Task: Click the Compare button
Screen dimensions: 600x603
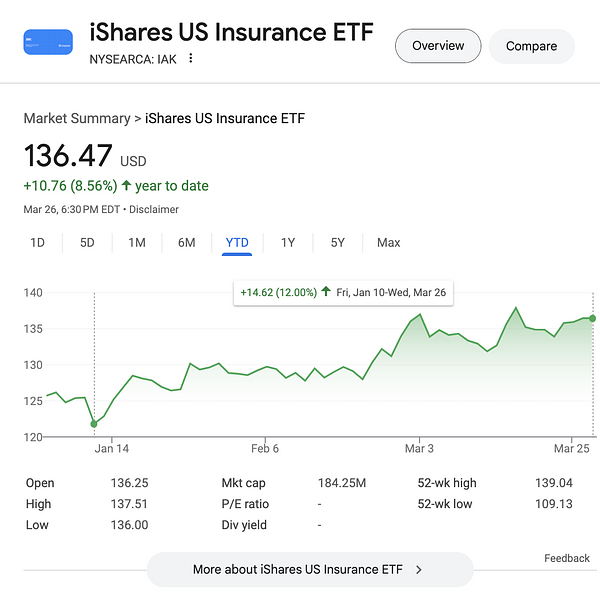Action: (531, 46)
